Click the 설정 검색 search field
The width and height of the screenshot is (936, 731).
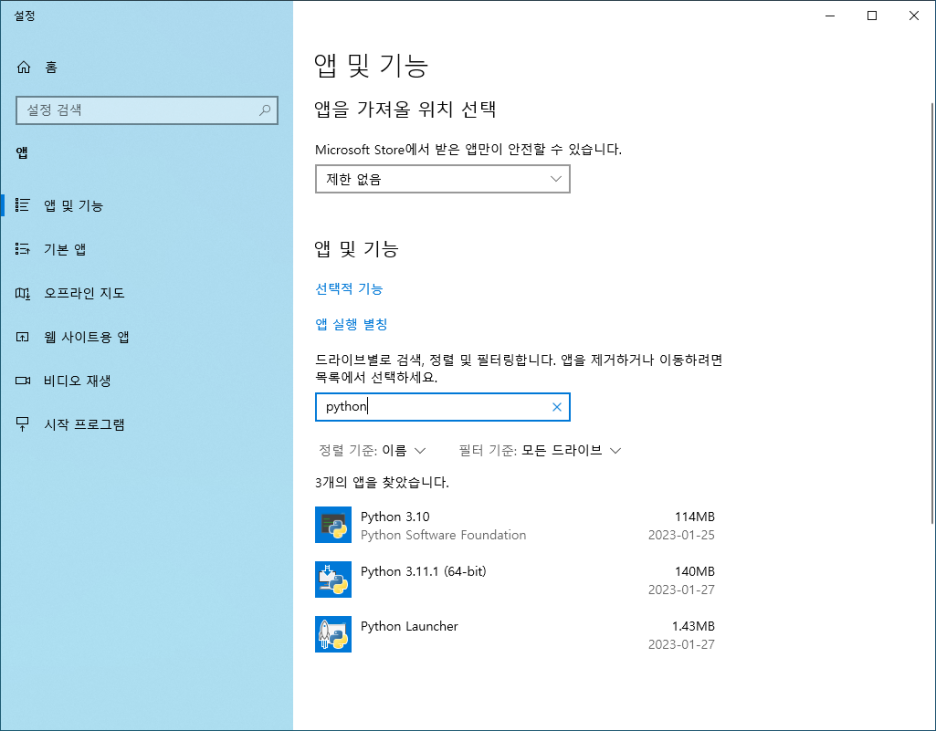[x=147, y=110]
